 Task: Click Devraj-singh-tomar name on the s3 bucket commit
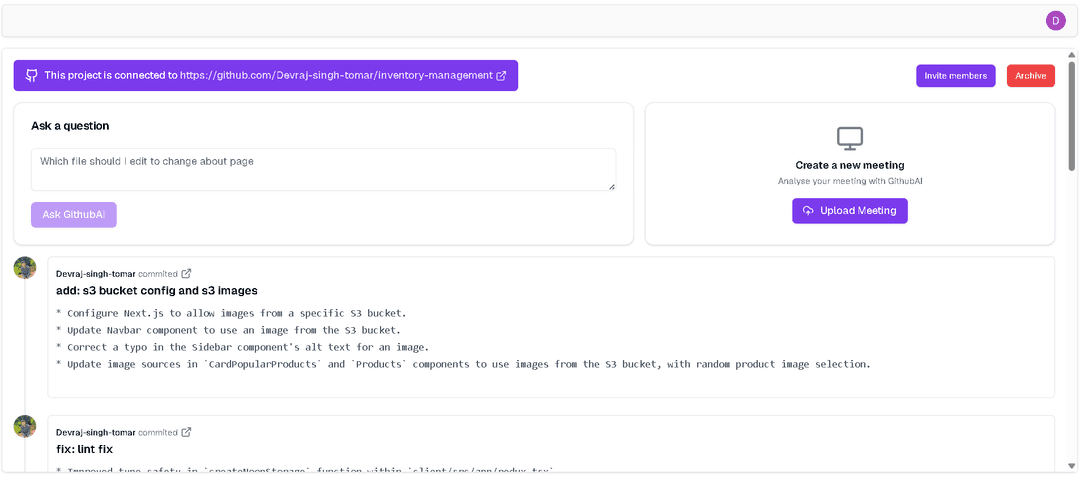(95, 274)
